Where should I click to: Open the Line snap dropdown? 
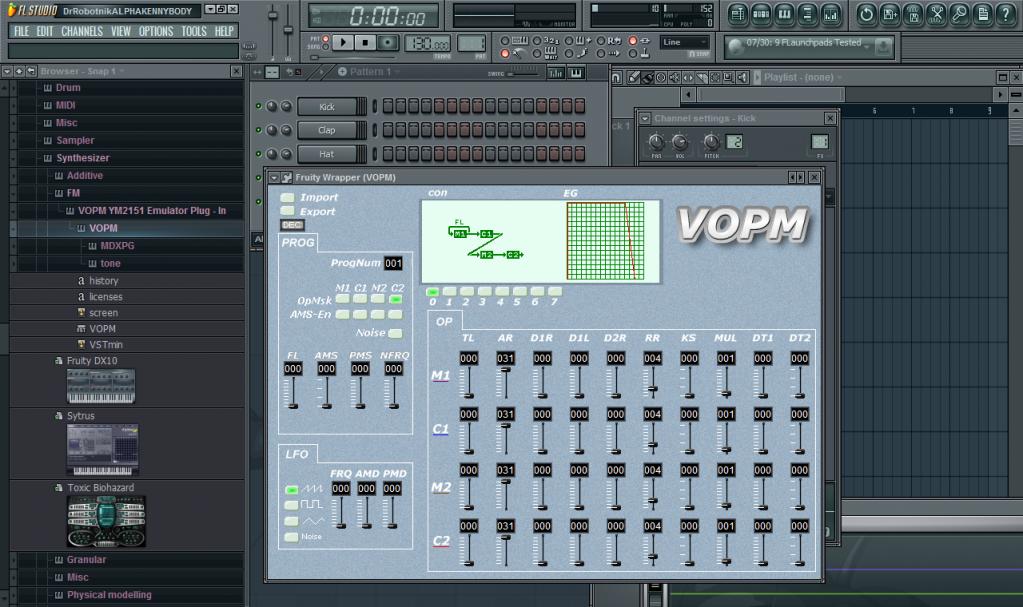[685, 43]
